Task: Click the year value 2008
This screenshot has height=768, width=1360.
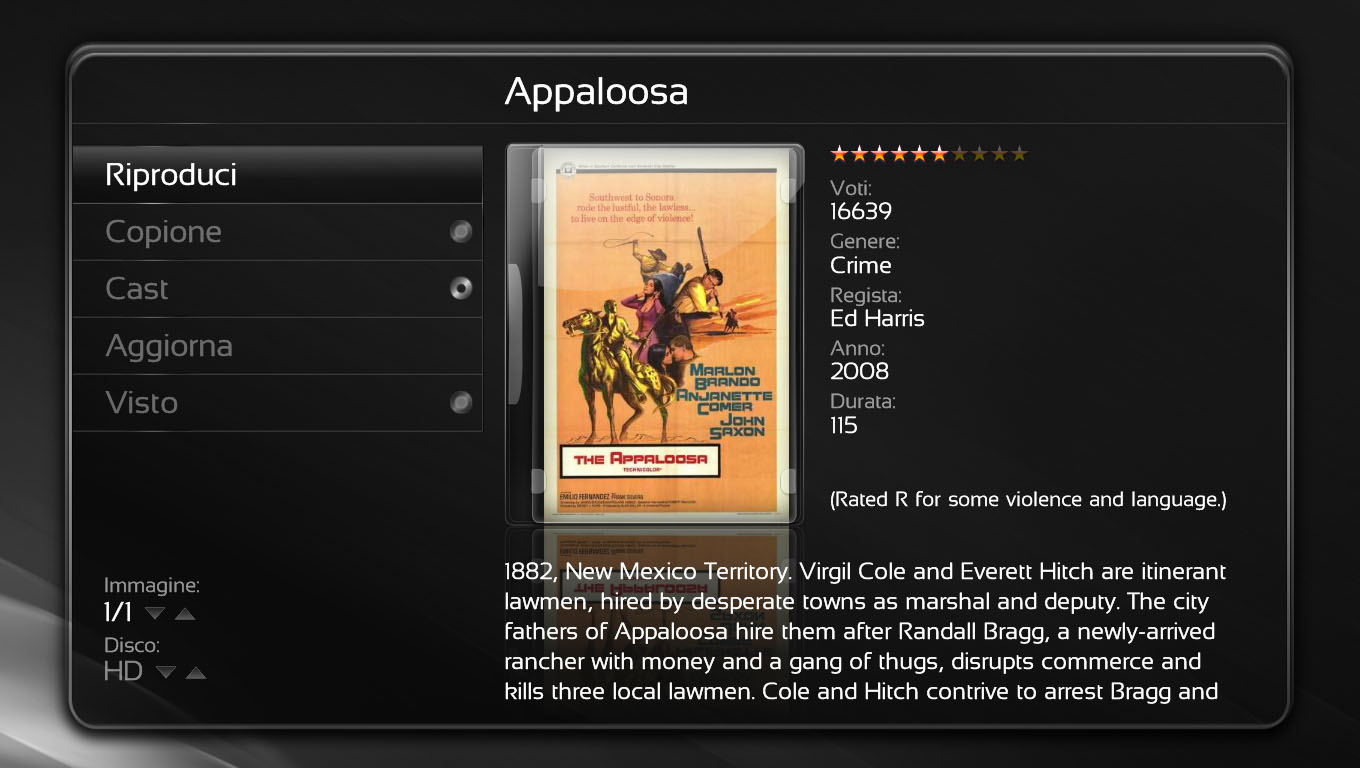Action: [x=859, y=371]
